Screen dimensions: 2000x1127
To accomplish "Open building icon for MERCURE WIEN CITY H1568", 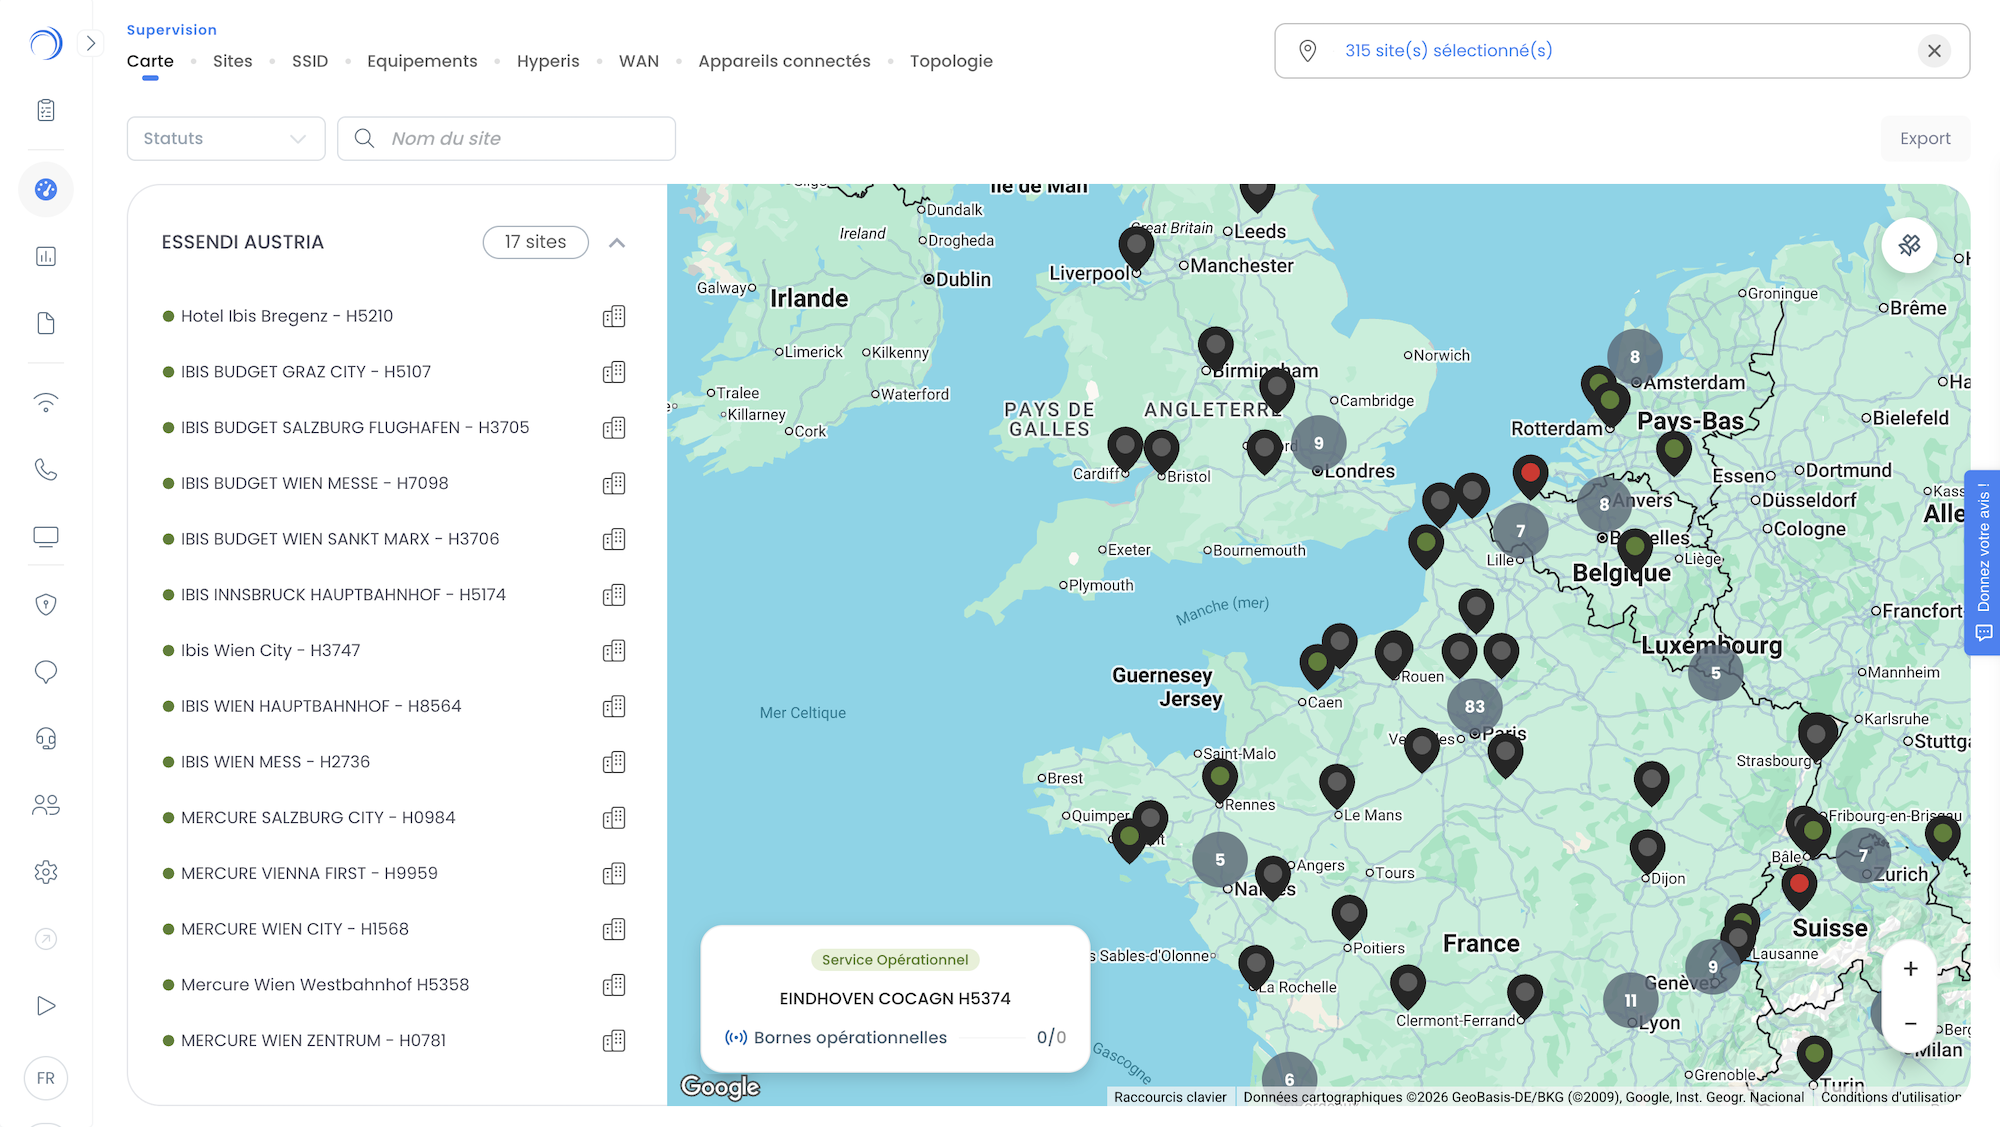I will tap(614, 930).
